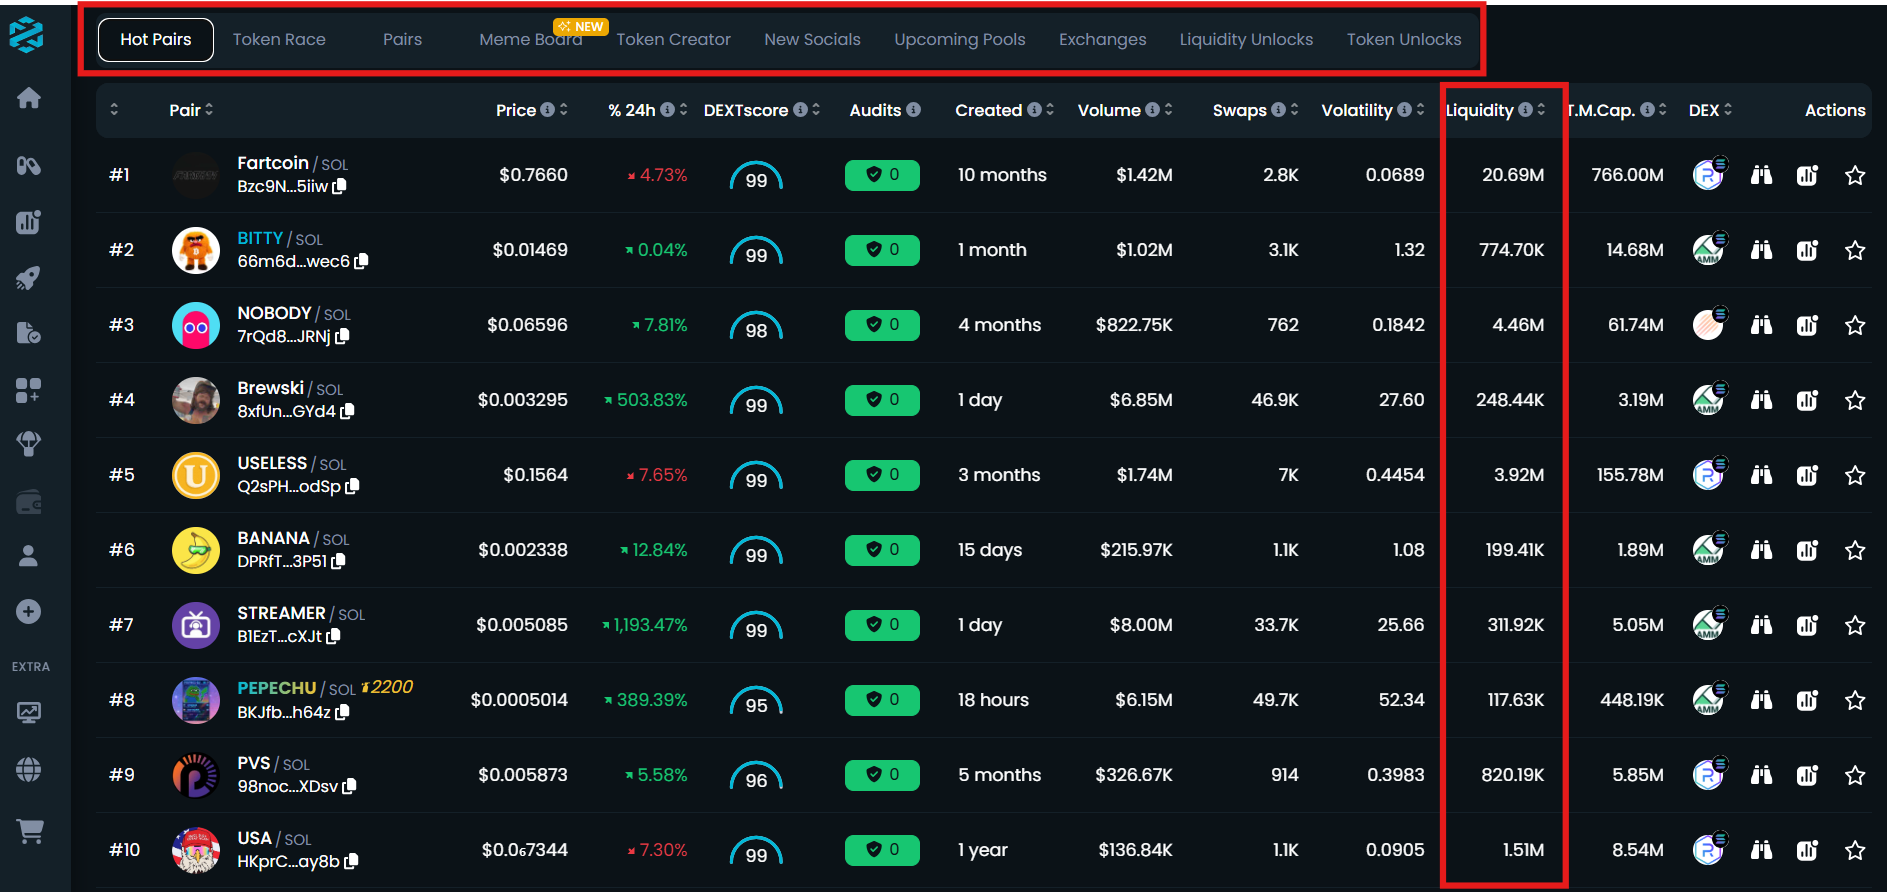The image size is (1887, 892).
Task: Sort by Liquidity using header arrows
Action: pyautogui.click(x=1541, y=110)
